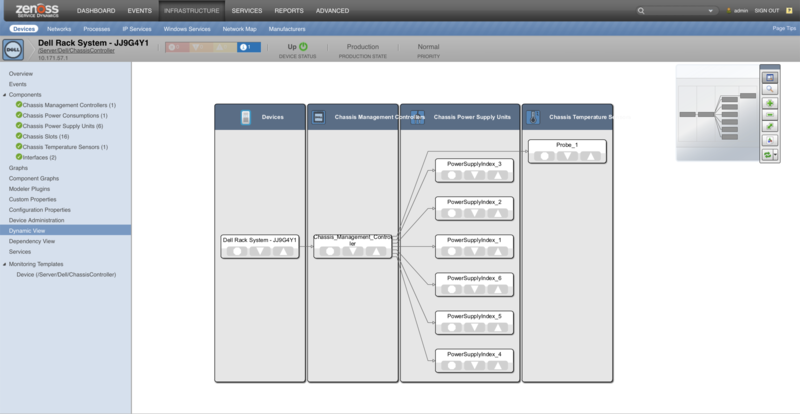This screenshot has height=414, width=800.
Task: Switch to the Windows Services sub-tab
Action: (187, 29)
